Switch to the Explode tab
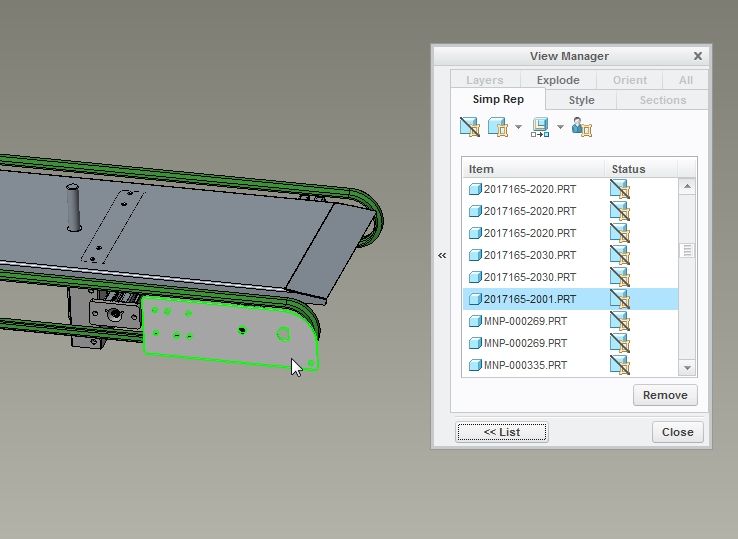Screen dimensions: 738x539 558,80
